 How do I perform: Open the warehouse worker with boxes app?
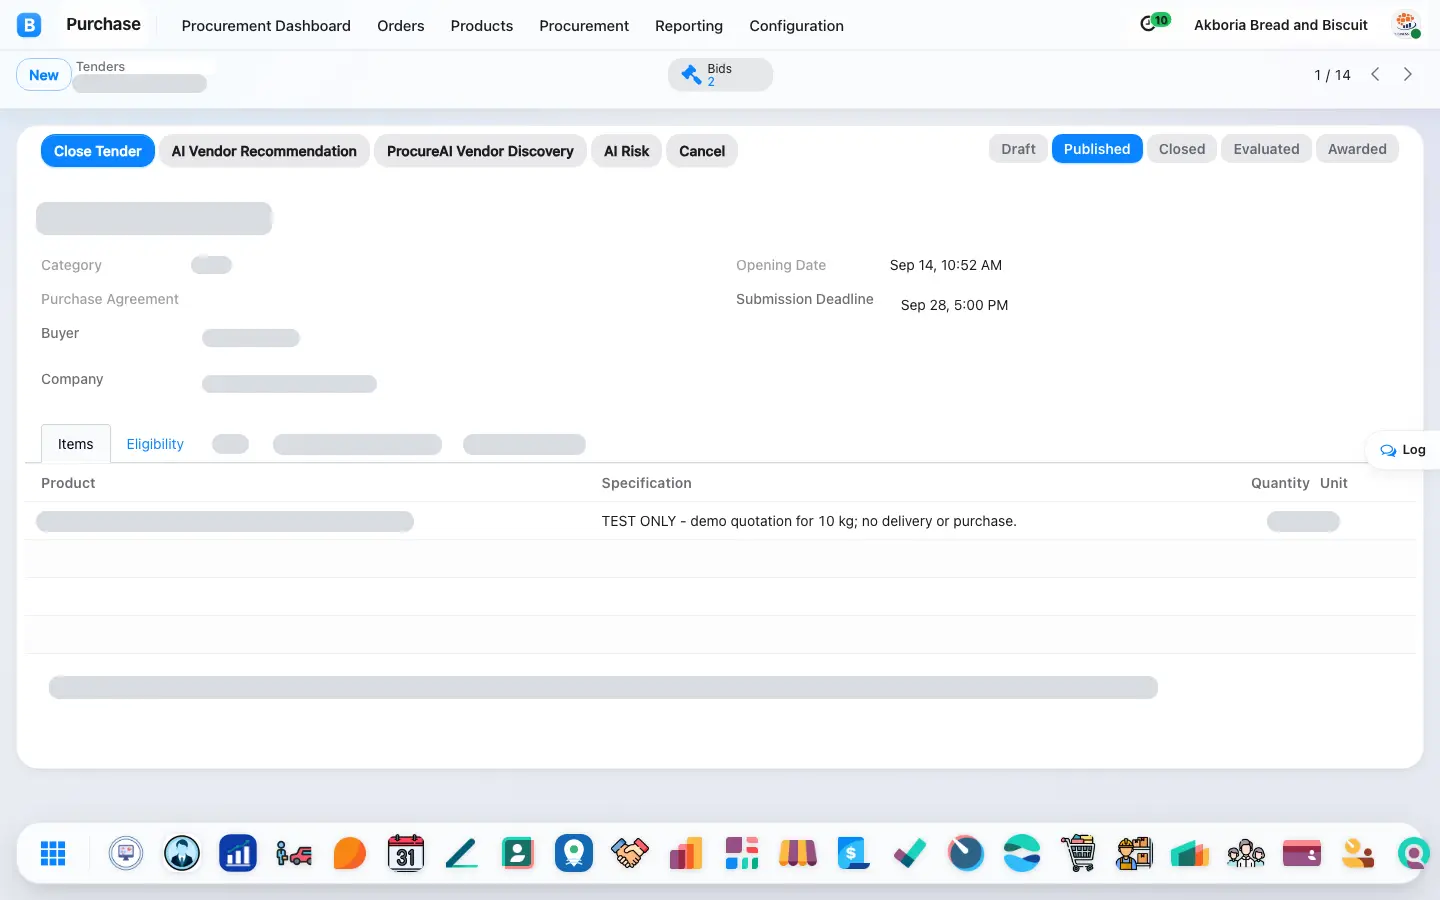(x=1134, y=853)
